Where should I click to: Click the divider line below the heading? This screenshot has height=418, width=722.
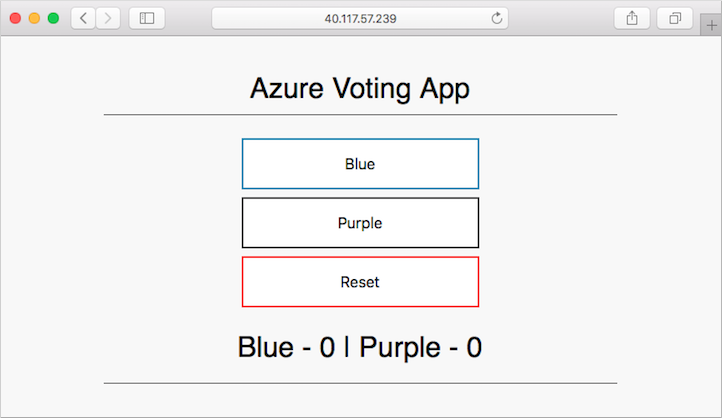pos(360,115)
